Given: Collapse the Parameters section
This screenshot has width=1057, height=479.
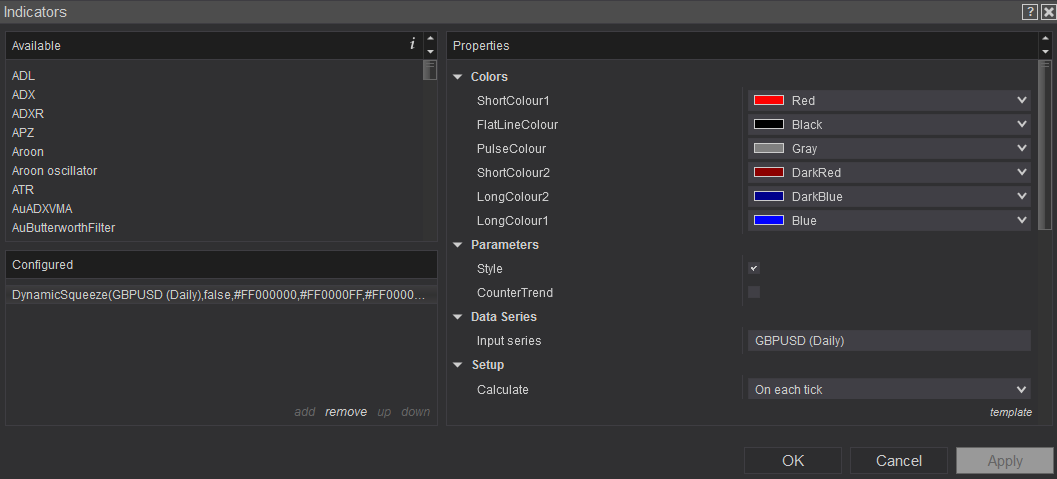Looking at the screenshot, I should [x=458, y=245].
